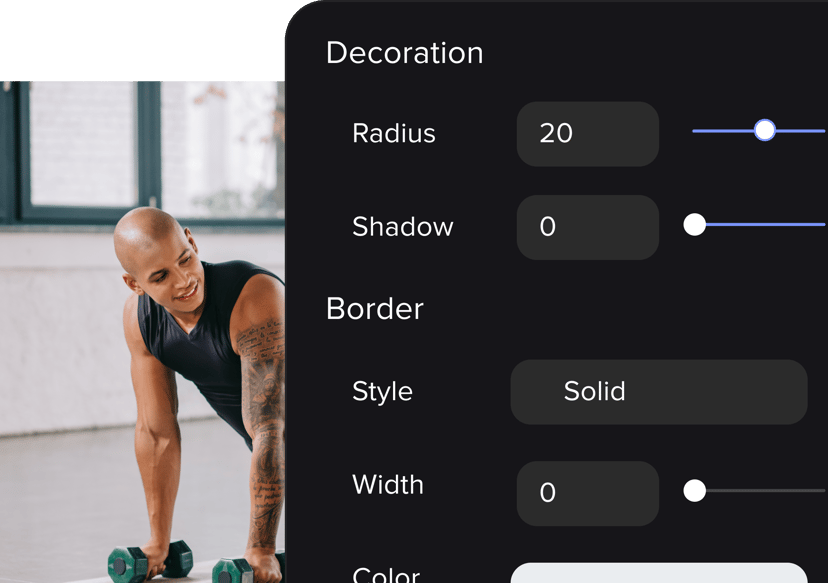Click the Border Width input field
The height and width of the screenshot is (583, 828).
click(588, 493)
